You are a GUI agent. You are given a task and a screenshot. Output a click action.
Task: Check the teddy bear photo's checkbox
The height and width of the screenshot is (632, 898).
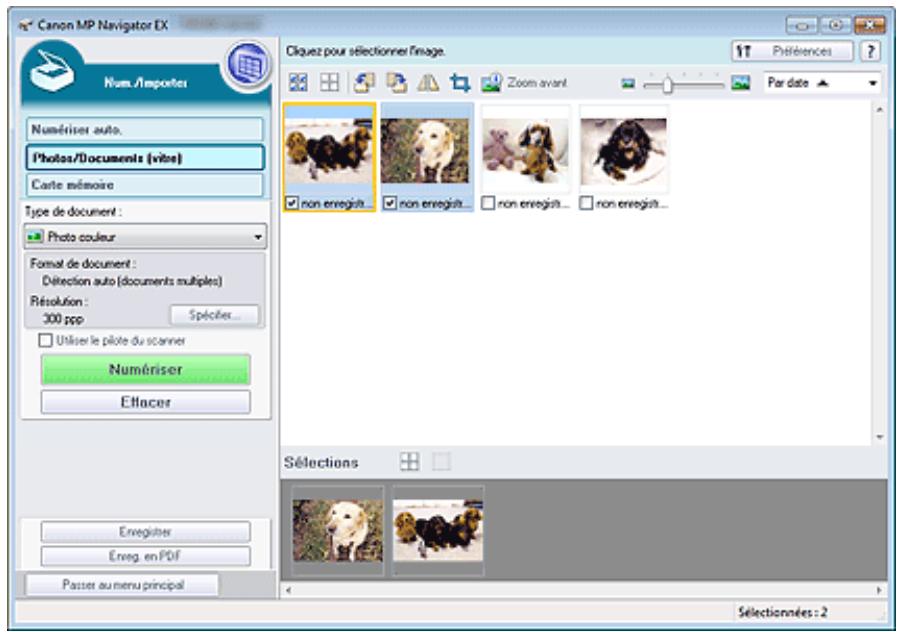click(x=488, y=203)
